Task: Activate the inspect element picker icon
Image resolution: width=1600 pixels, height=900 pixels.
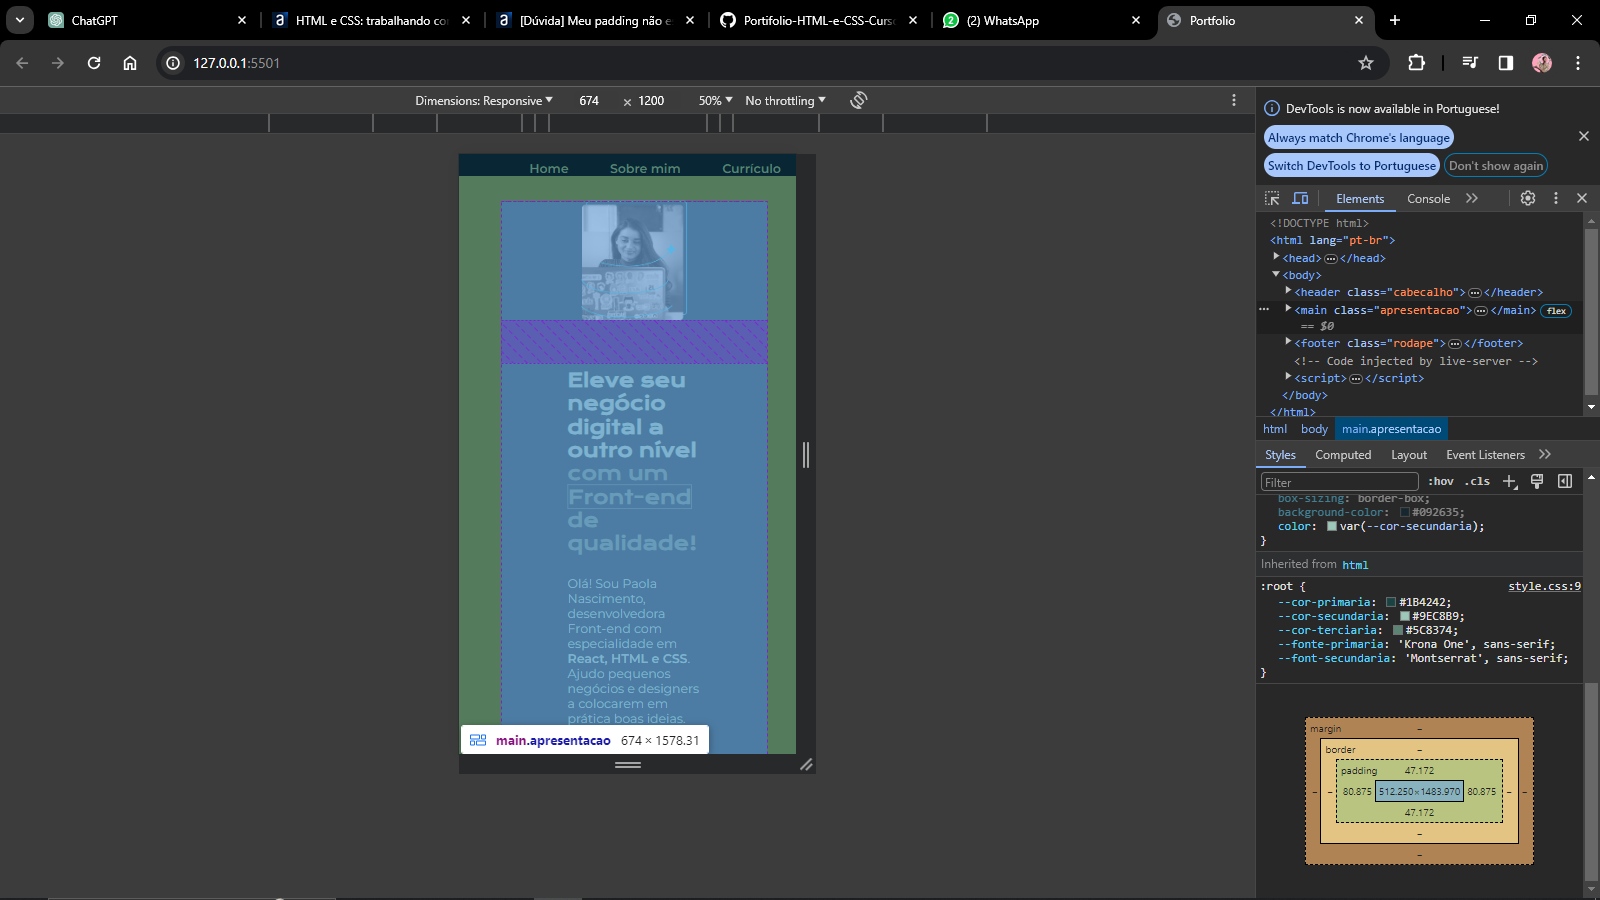Action: coord(1272,198)
